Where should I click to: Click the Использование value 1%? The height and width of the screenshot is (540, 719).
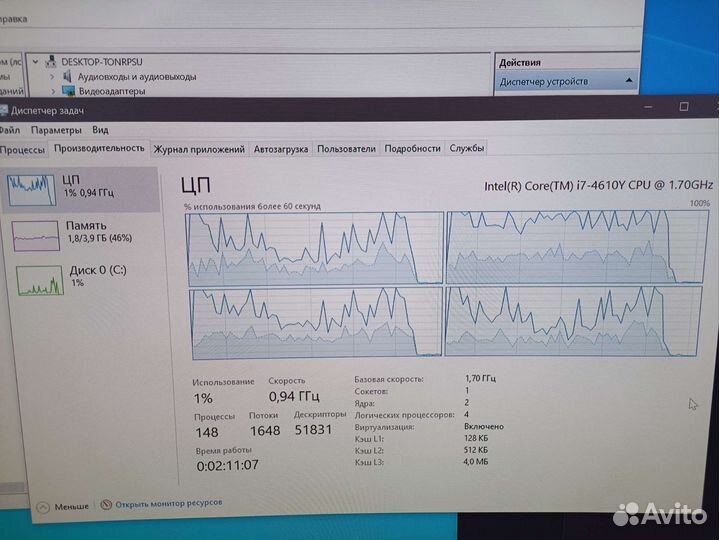click(x=203, y=398)
